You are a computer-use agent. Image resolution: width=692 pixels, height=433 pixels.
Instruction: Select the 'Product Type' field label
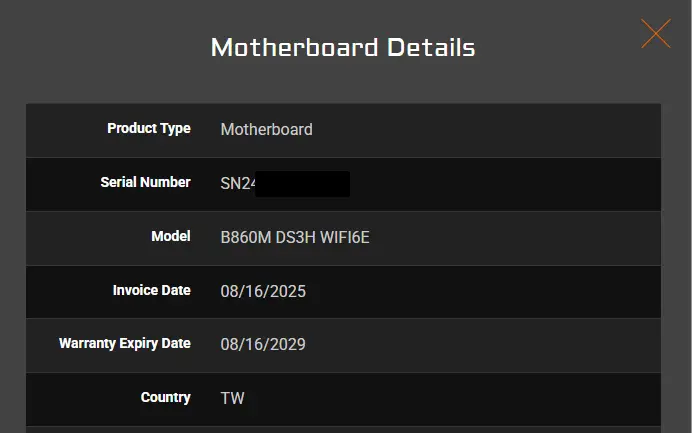(x=149, y=129)
